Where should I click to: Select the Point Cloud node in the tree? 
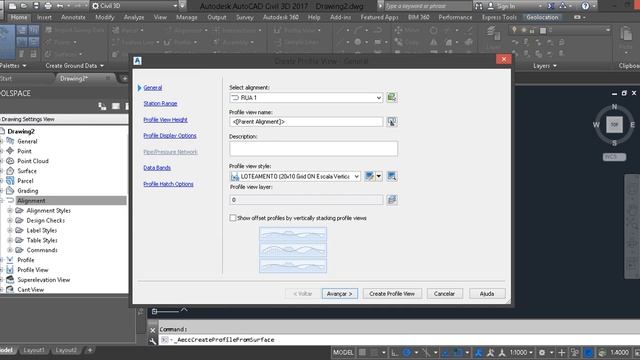pos(33,161)
